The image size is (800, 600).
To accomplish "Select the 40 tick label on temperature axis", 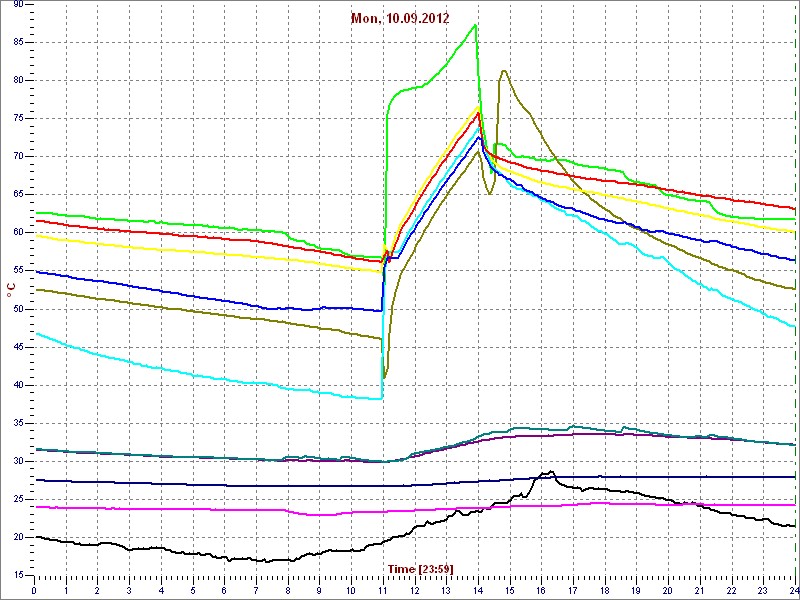I will pos(17,385).
